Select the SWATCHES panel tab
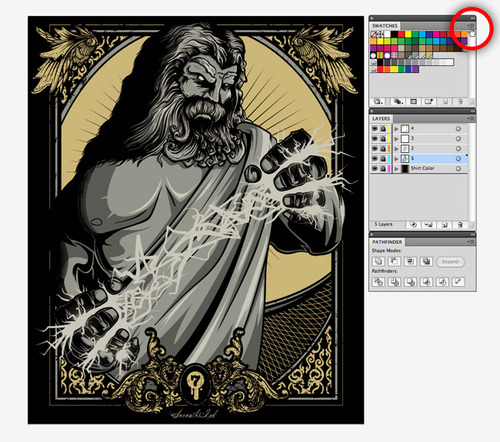This screenshot has width=500, height=442. click(385, 26)
